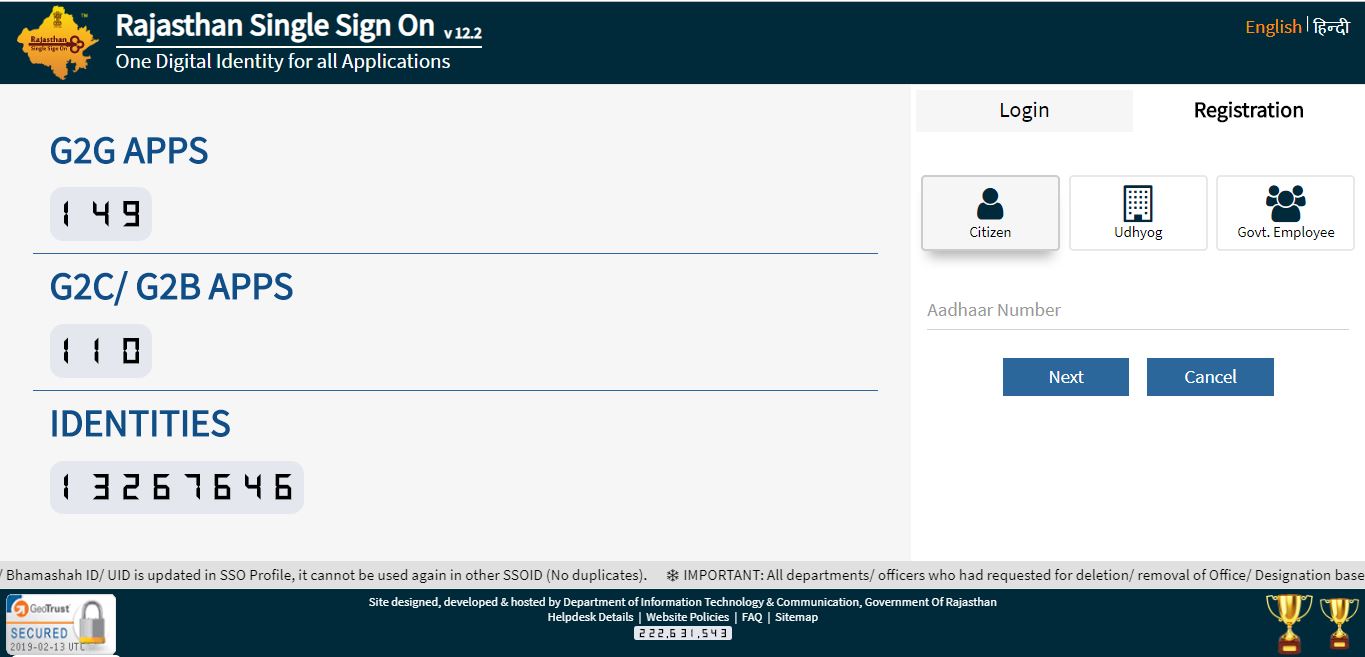1365x657 pixels.
Task: Open the FAQ footer link
Action: [751, 617]
